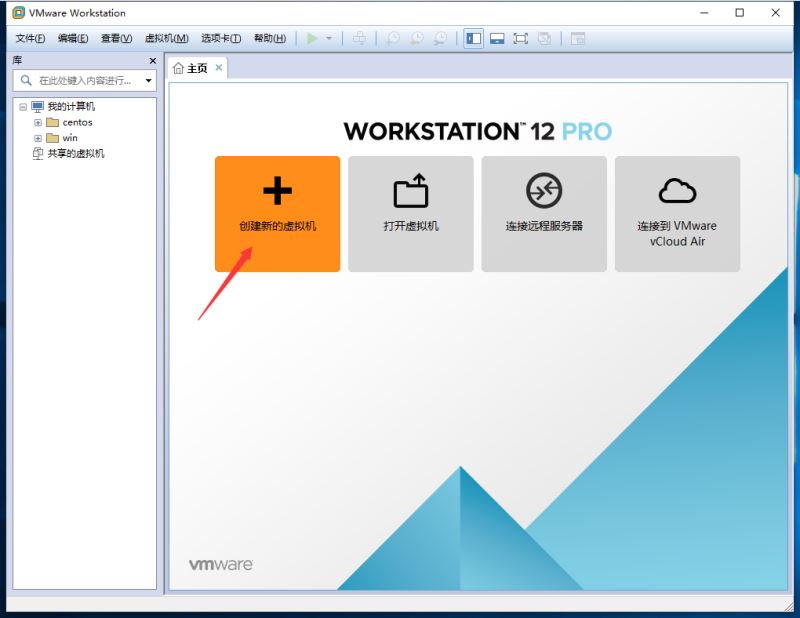
Task: Click the full-screen mode toolbar icon
Action: pyautogui.click(x=521, y=38)
